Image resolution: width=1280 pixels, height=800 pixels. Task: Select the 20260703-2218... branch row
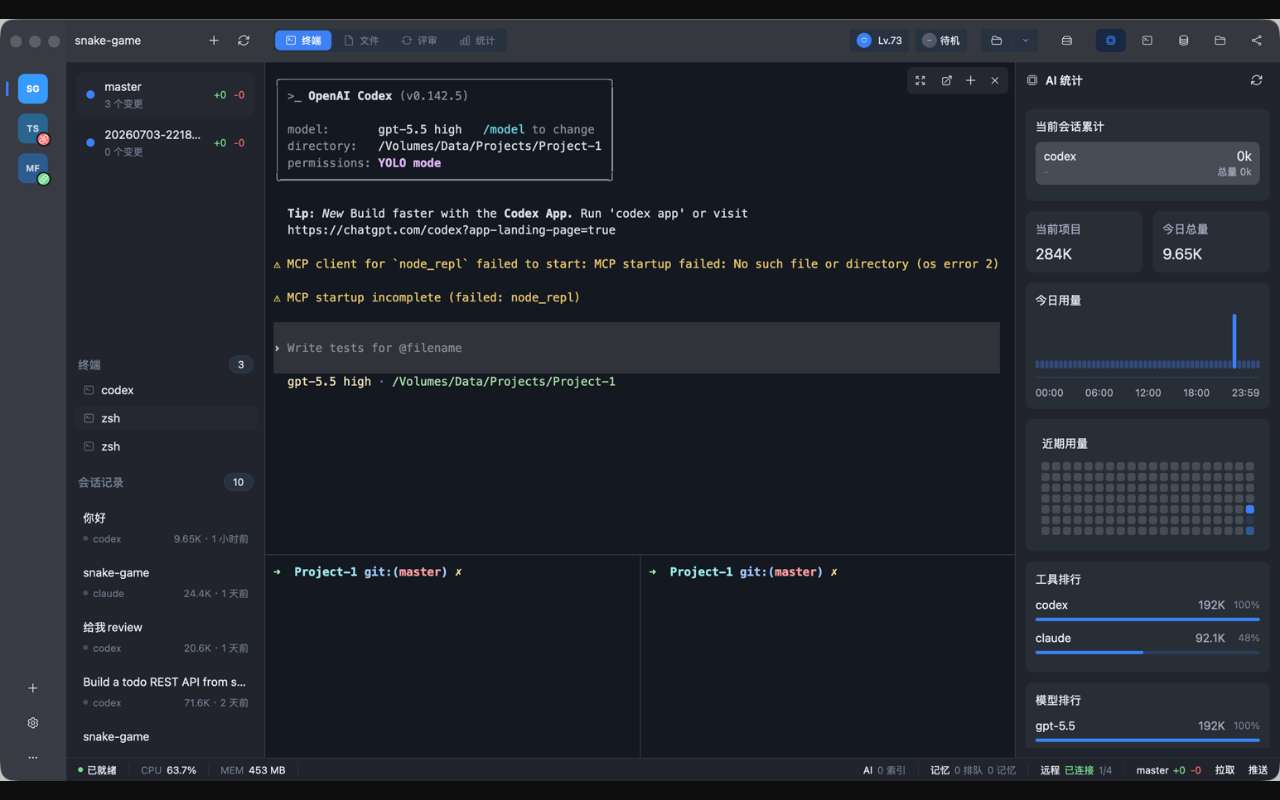[165, 143]
